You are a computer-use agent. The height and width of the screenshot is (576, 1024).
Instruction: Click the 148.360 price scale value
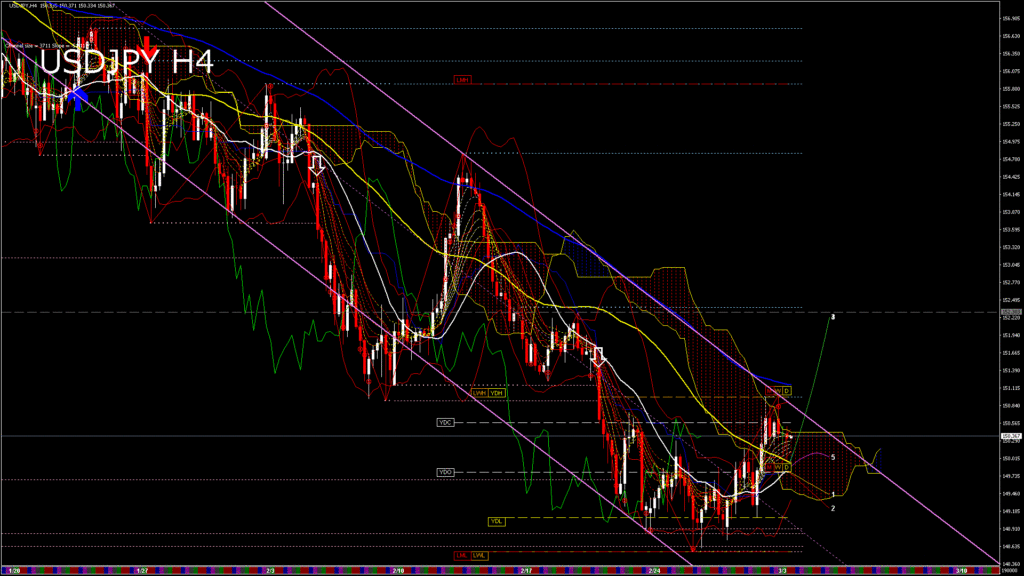click(x=1011, y=564)
